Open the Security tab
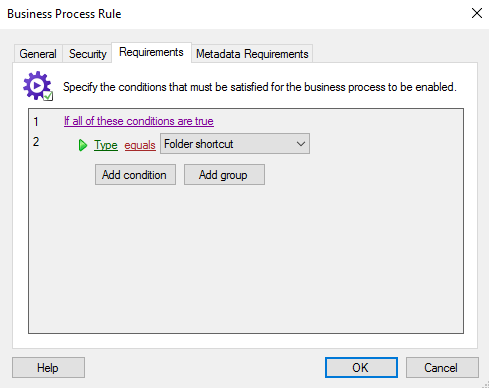 (x=87, y=54)
